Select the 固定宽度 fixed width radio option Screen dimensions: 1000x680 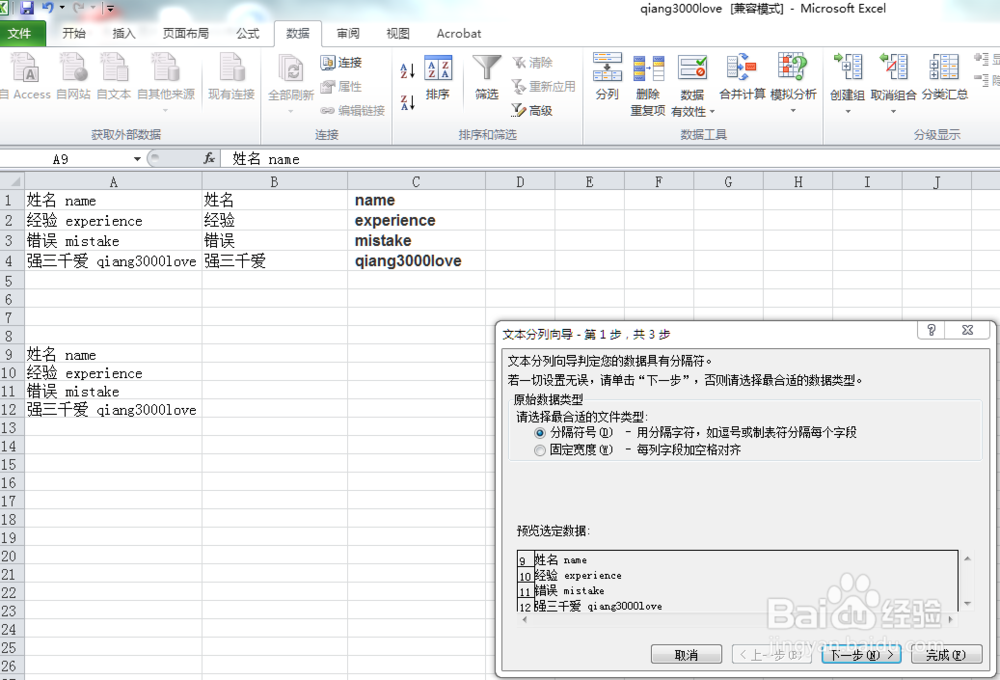coord(540,450)
